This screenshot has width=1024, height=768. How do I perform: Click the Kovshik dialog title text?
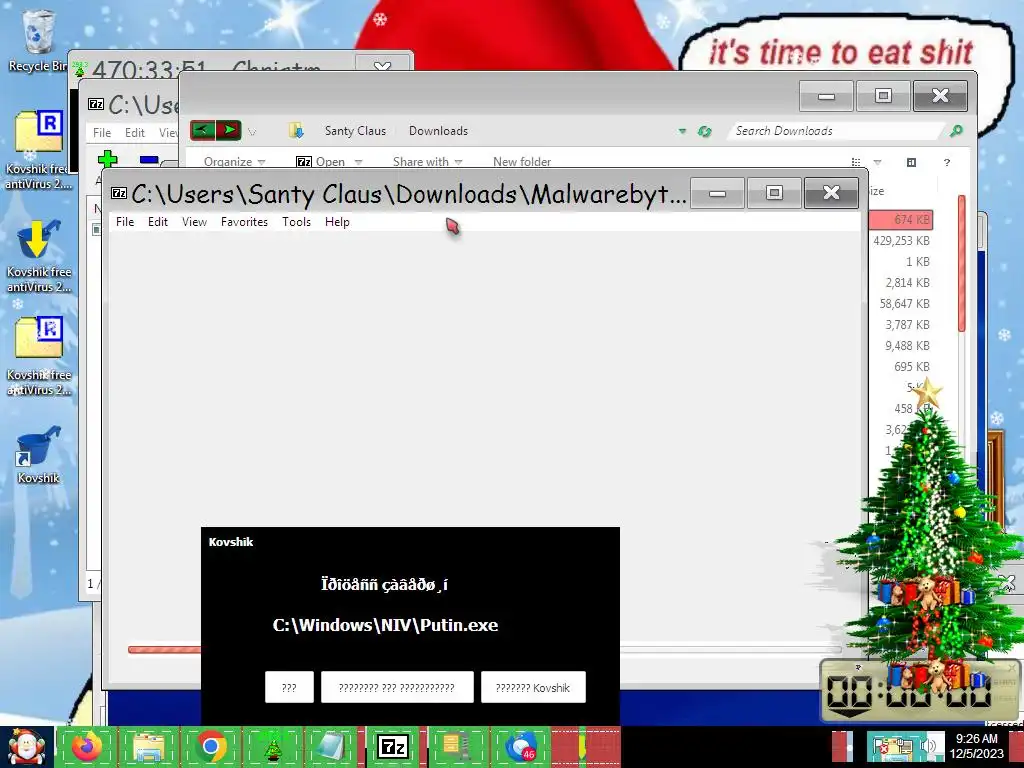231,542
